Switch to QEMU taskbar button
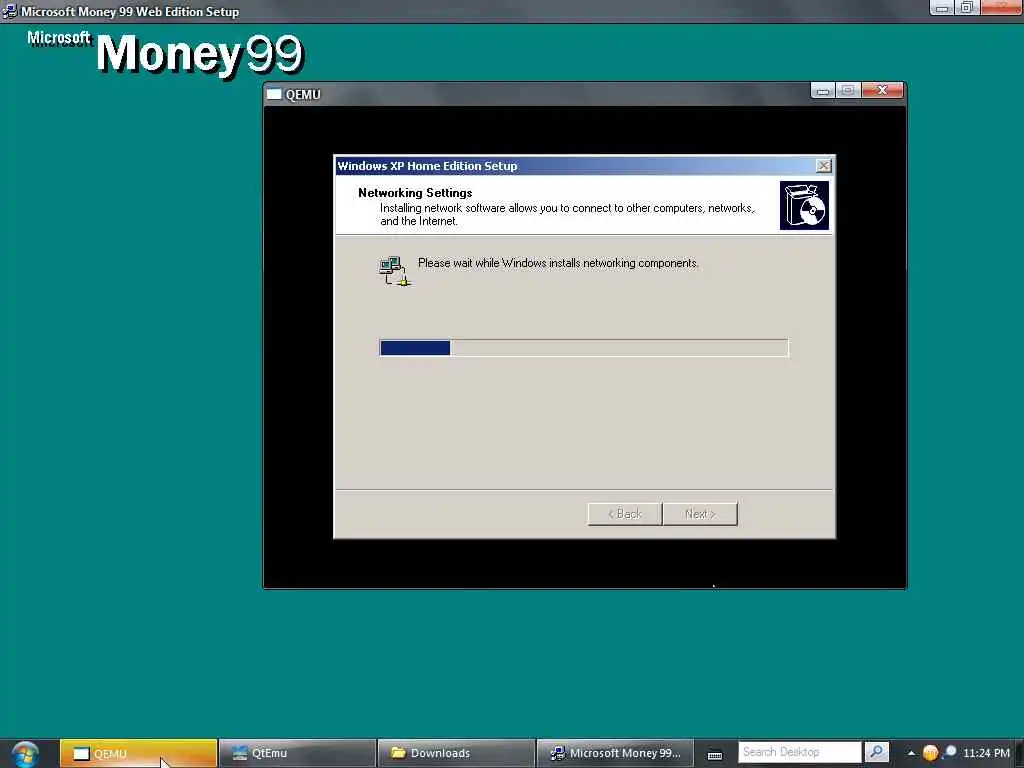This screenshot has width=1024, height=768. point(138,753)
